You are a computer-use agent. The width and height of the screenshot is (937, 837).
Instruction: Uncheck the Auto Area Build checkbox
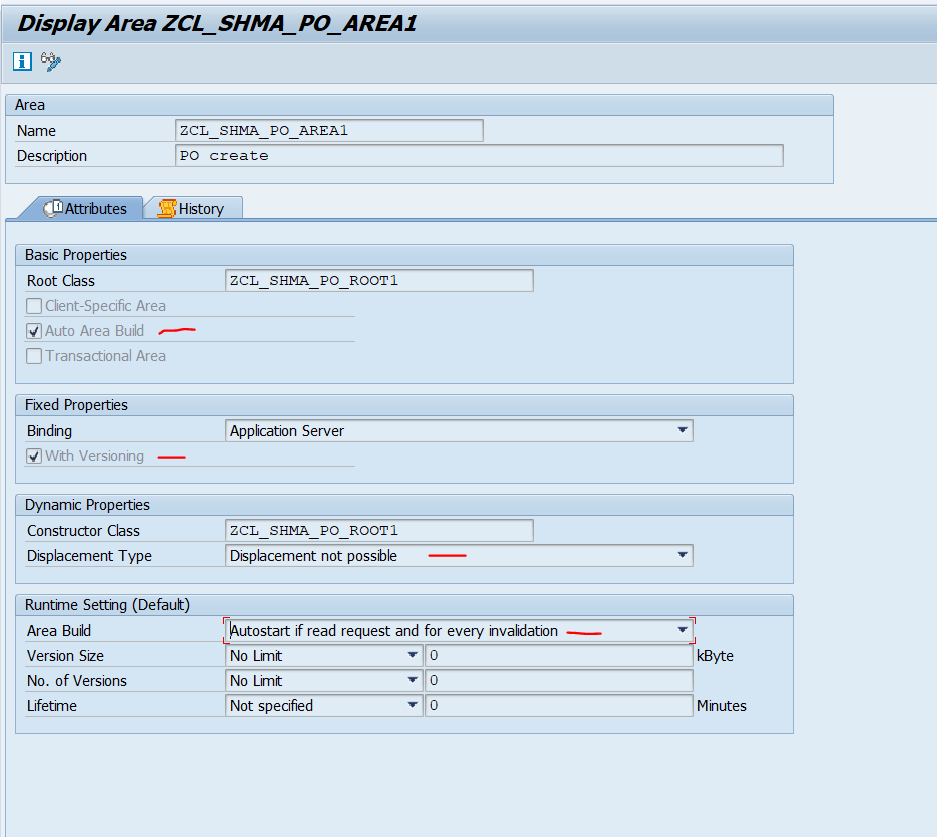(x=33, y=330)
